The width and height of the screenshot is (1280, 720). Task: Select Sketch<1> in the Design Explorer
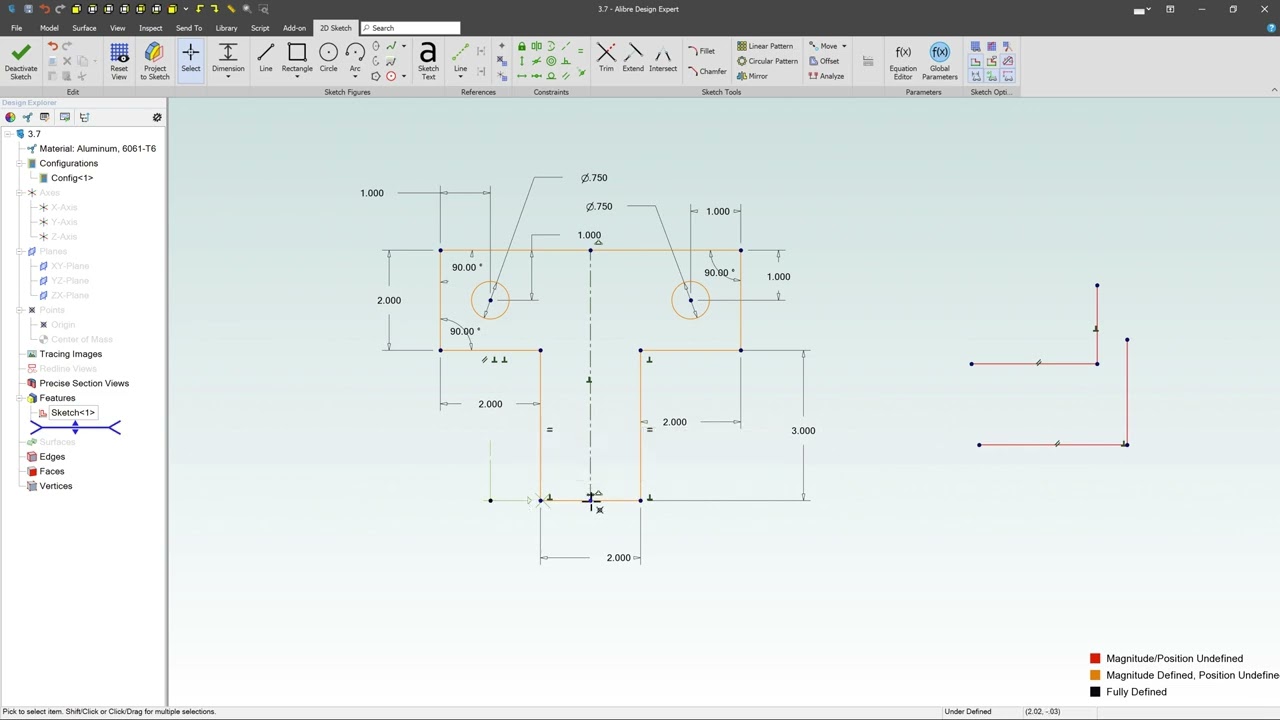pyautogui.click(x=73, y=413)
